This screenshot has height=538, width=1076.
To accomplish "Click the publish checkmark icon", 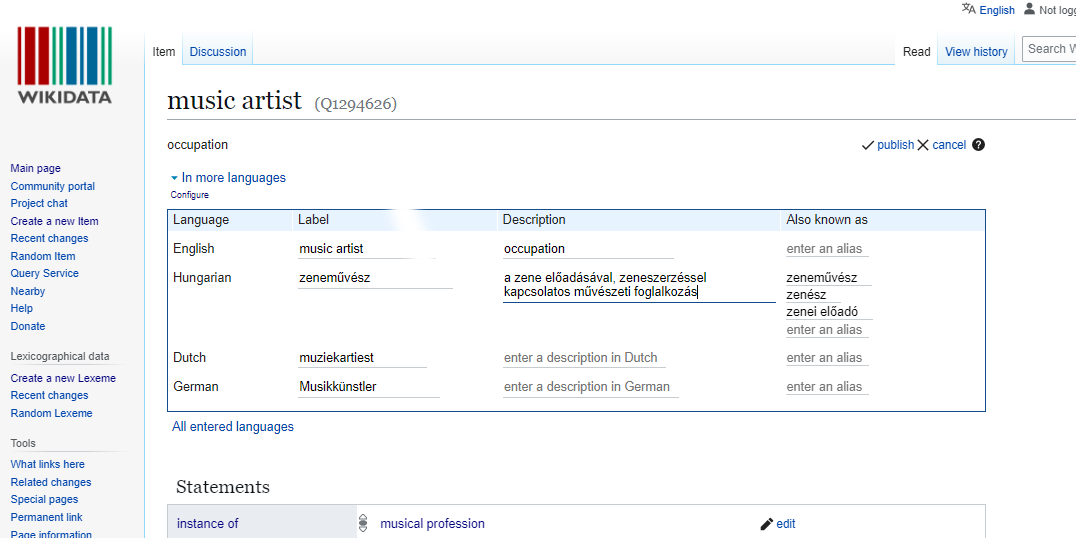I will [x=868, y=145].
